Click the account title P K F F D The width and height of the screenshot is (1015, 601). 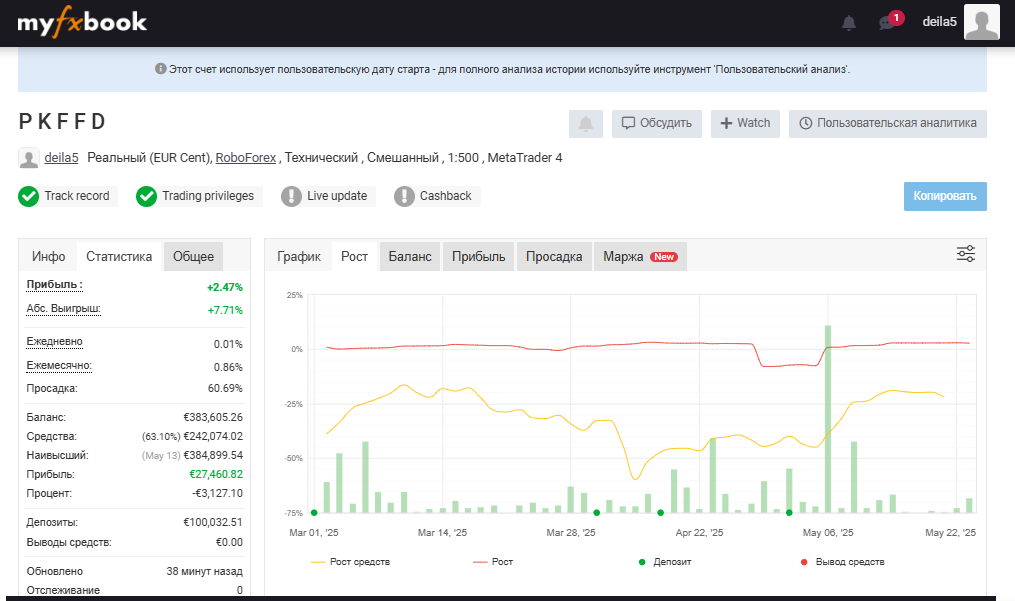[62, 122]
